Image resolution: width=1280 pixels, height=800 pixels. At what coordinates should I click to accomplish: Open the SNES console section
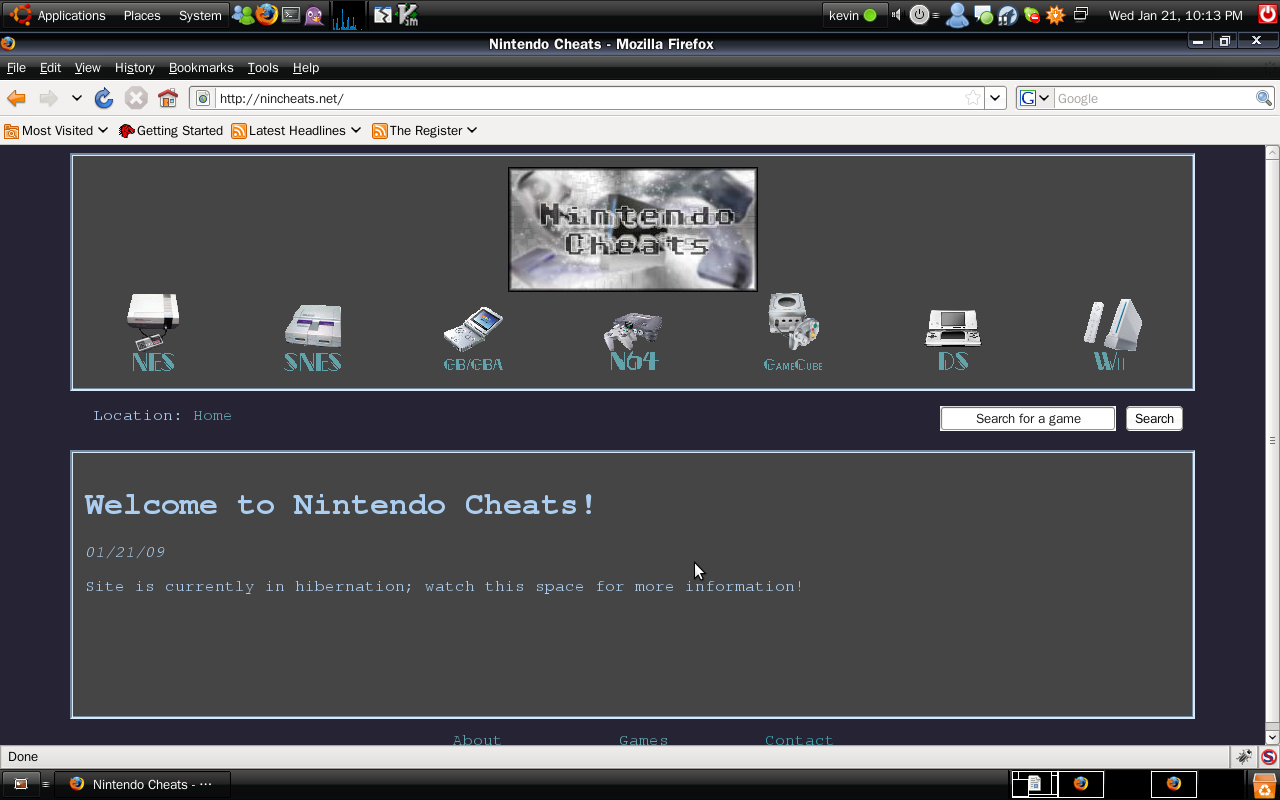pos(313,338)
